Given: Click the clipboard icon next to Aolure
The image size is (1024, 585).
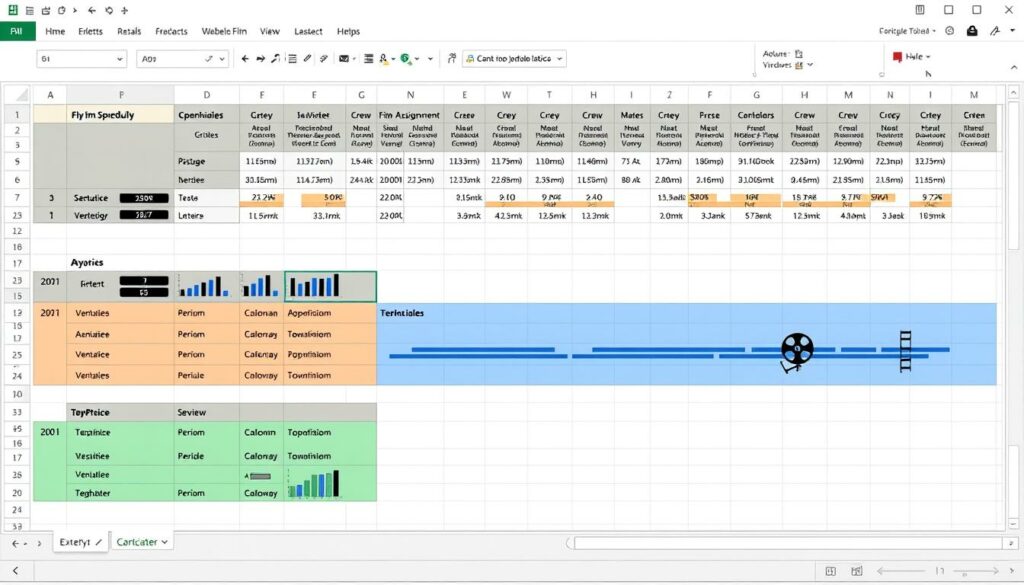Looking at the screenshot, I should click(x=799, y=54).
